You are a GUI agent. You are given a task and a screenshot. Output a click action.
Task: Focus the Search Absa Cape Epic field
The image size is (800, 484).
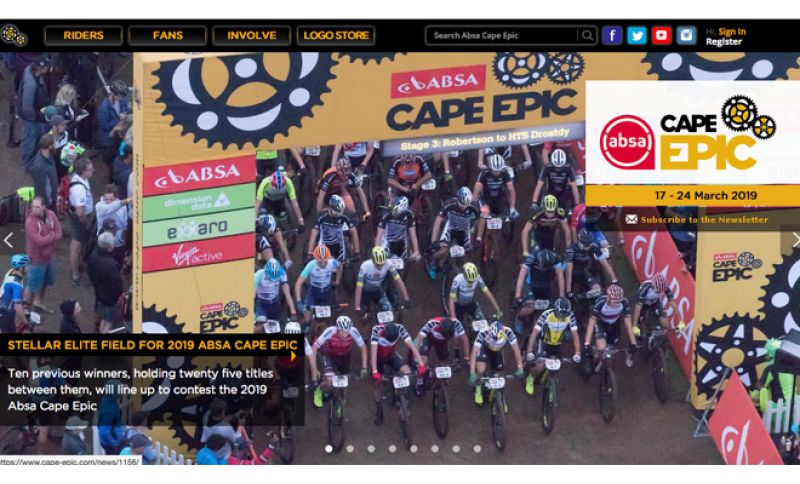point(503,35)
